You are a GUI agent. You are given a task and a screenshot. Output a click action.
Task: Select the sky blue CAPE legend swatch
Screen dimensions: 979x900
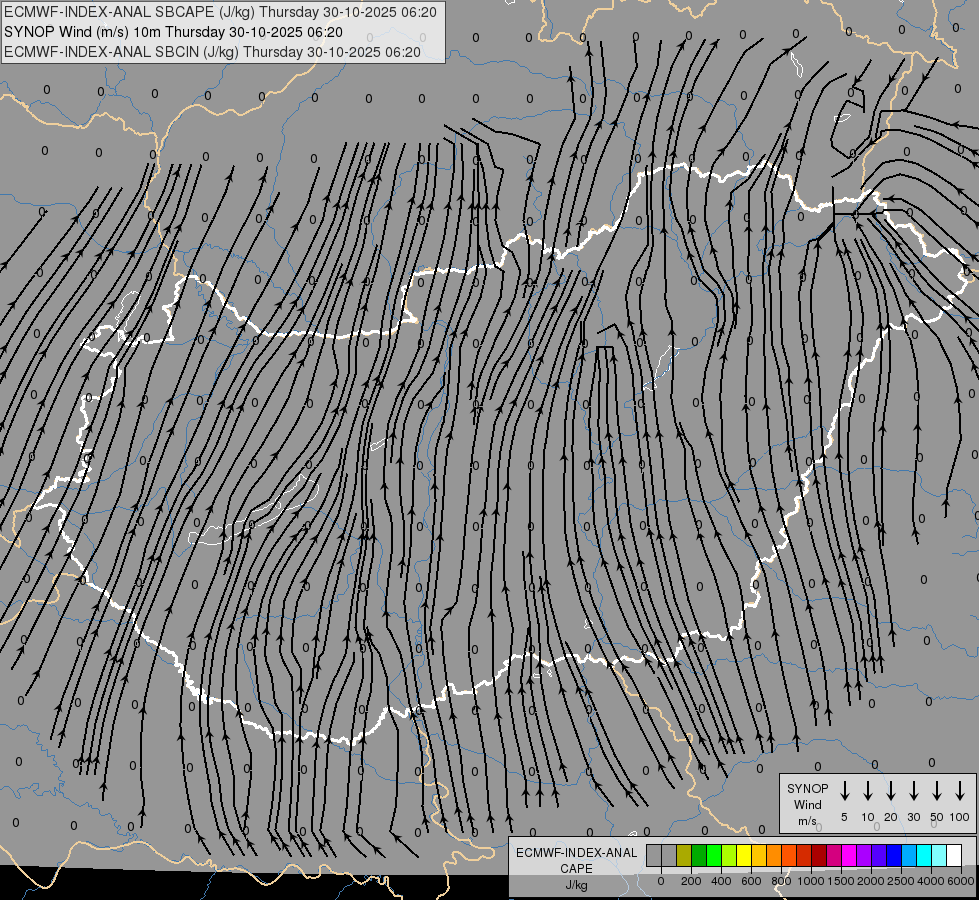[x=908, y=855]
